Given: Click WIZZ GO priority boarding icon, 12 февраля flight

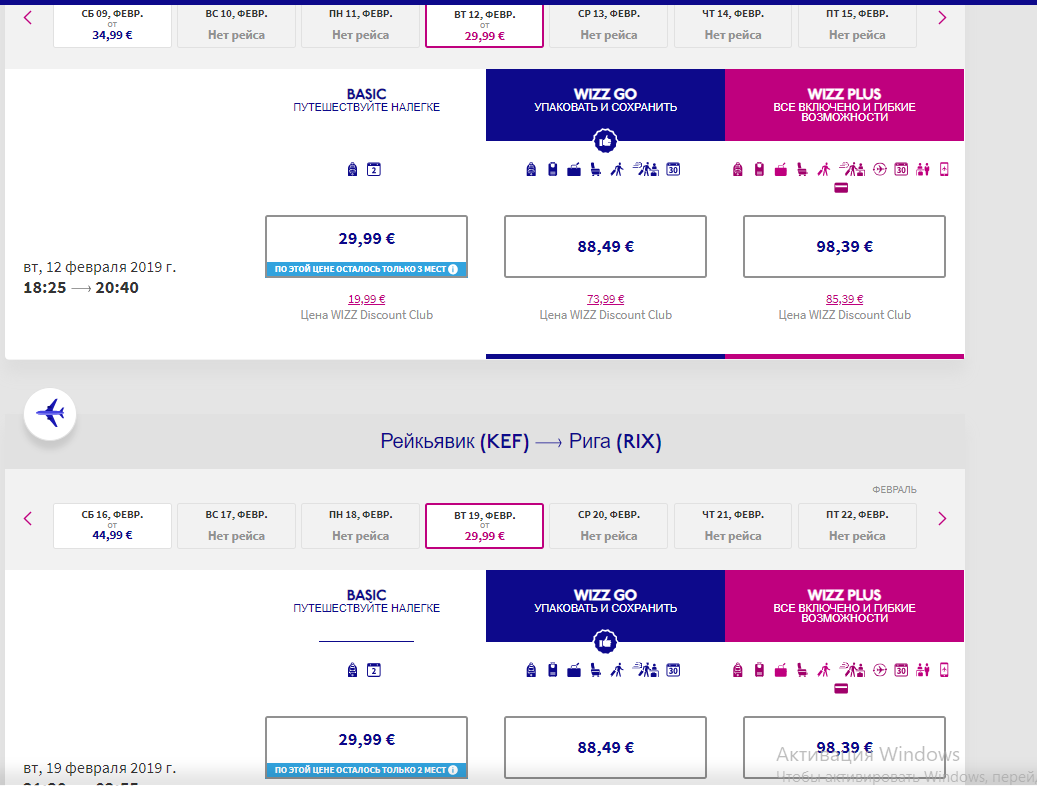Looking at the screenshot, I should click(617, 169).
